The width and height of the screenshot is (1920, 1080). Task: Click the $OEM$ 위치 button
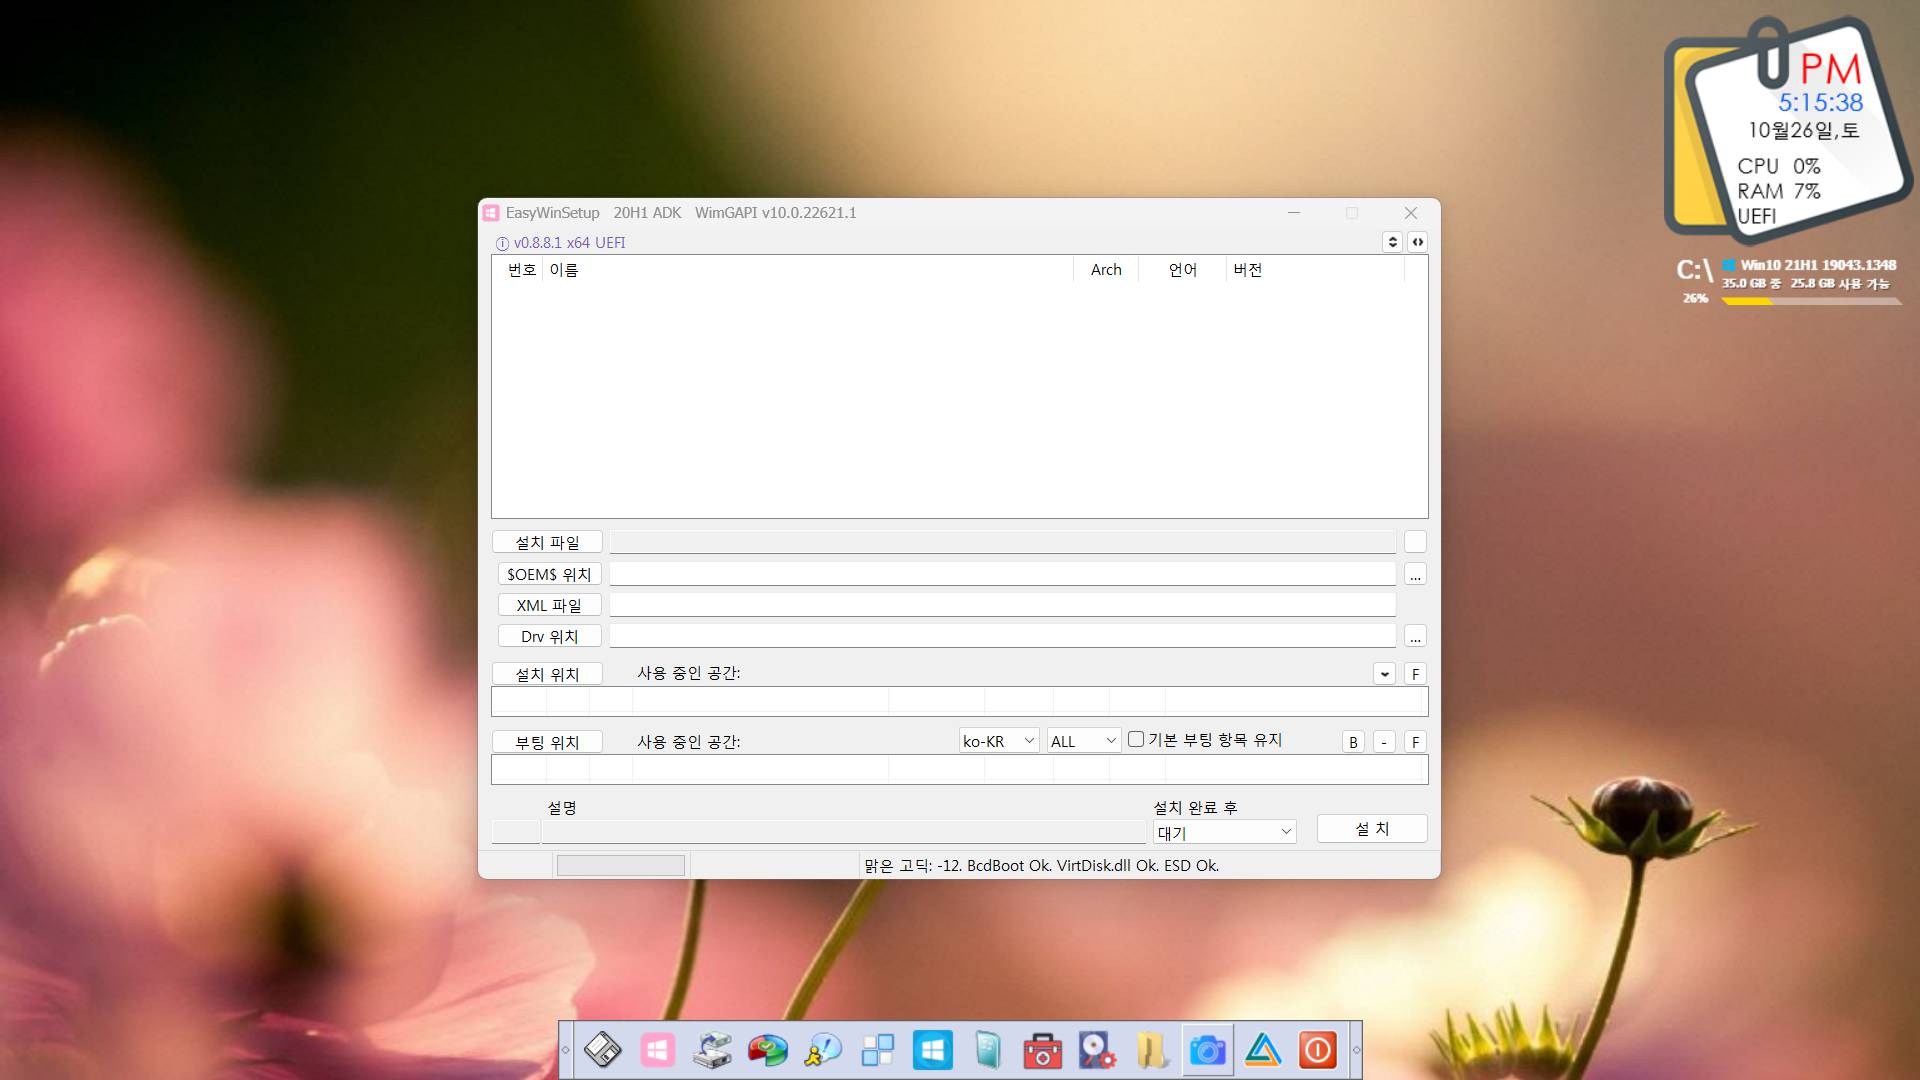[549, 574]
